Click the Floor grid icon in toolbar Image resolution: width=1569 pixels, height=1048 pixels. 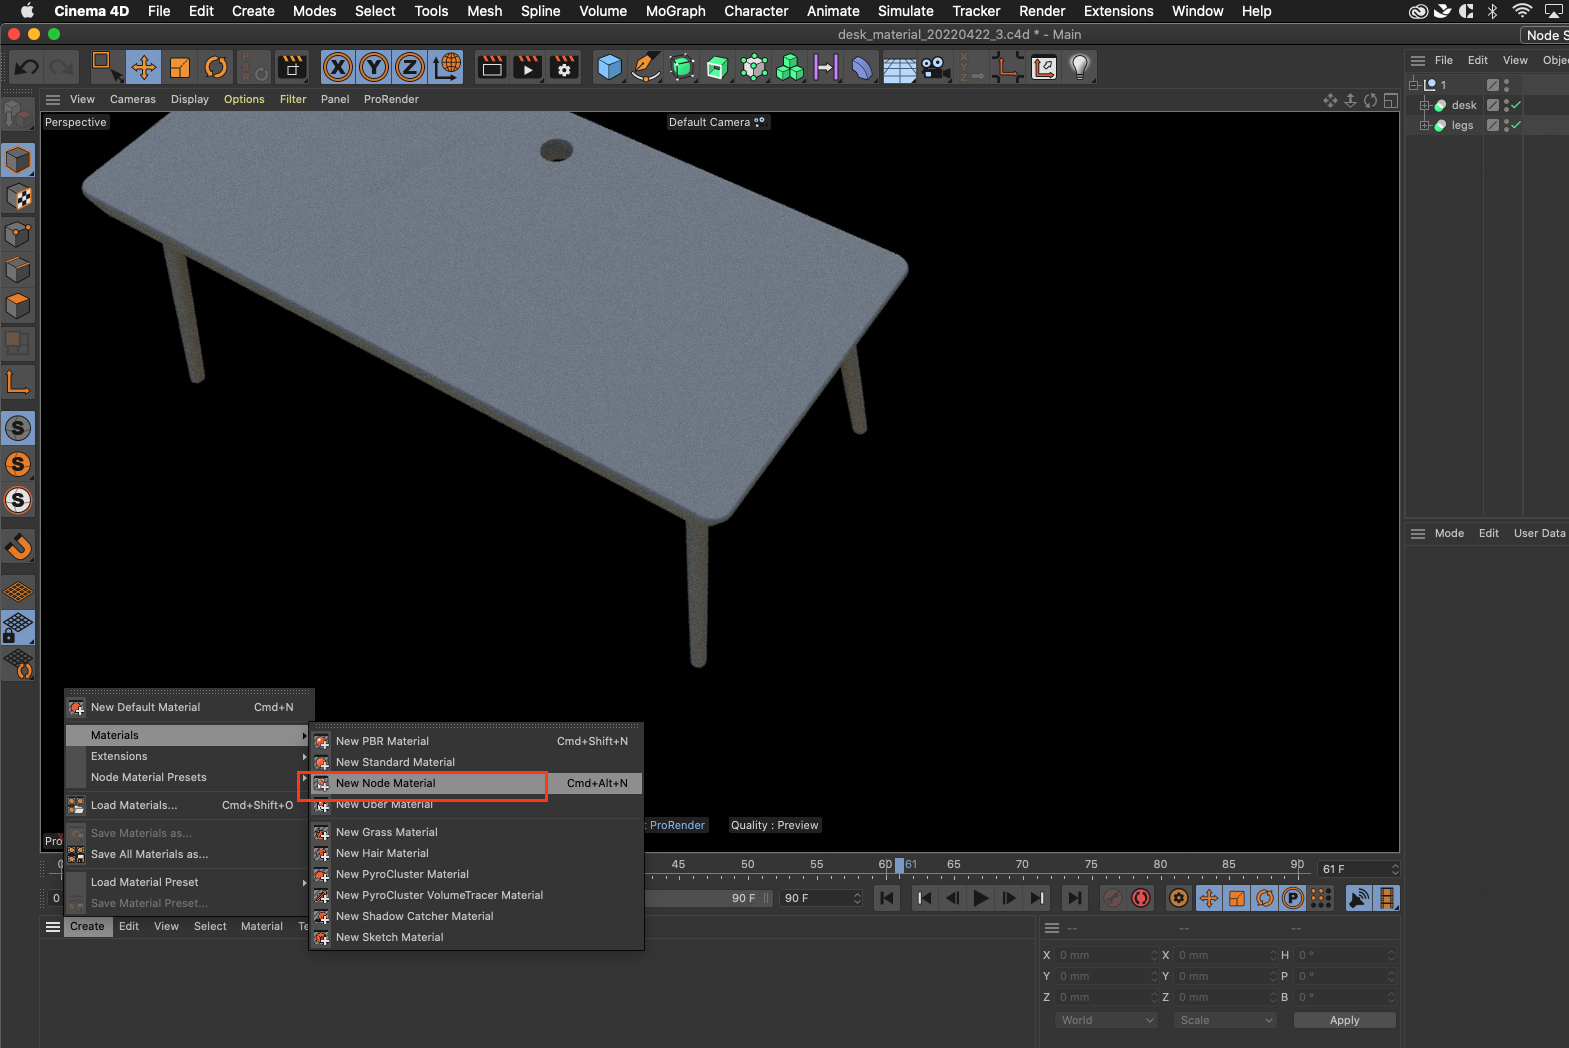899,67
